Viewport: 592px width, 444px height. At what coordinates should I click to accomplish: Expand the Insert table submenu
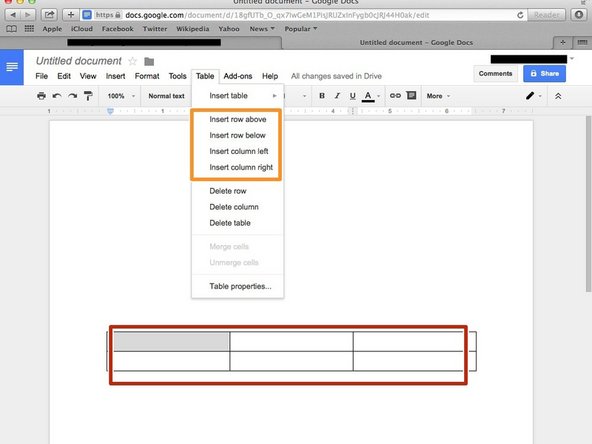(237, 96)
